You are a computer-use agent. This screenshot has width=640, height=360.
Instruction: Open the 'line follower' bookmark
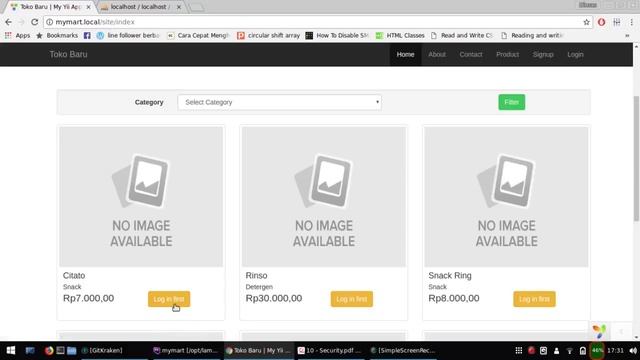pos(128,36)
